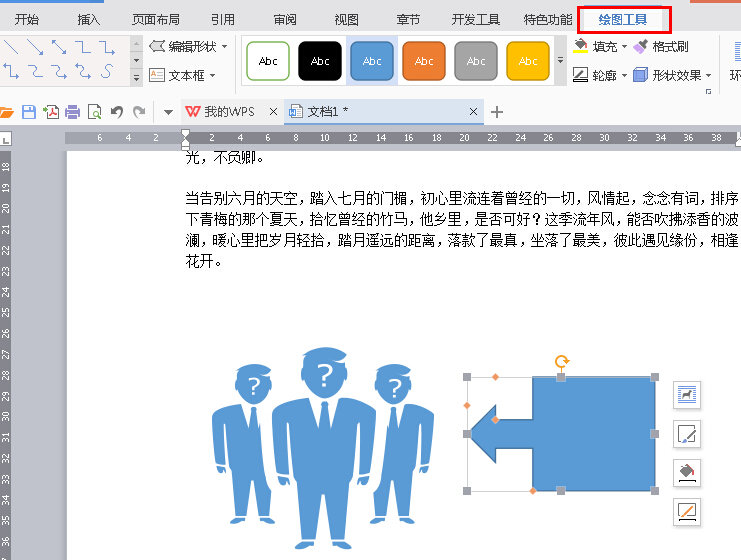Click the shape style brush icon beside the shape
Viewport: 741px width, 560px height.
[686, 434]
